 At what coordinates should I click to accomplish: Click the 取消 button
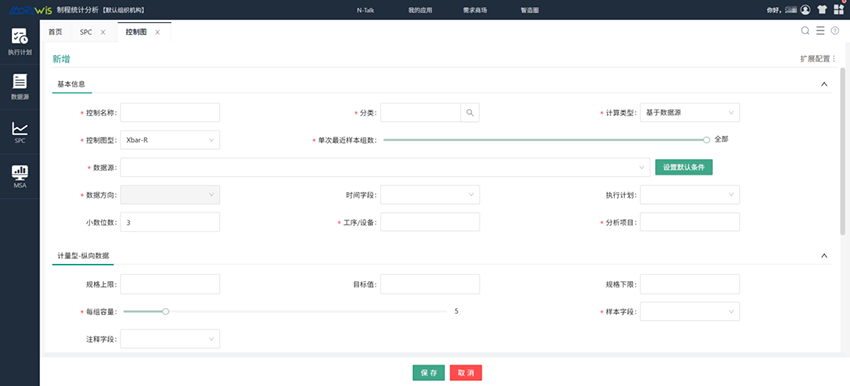pos(466,373)
